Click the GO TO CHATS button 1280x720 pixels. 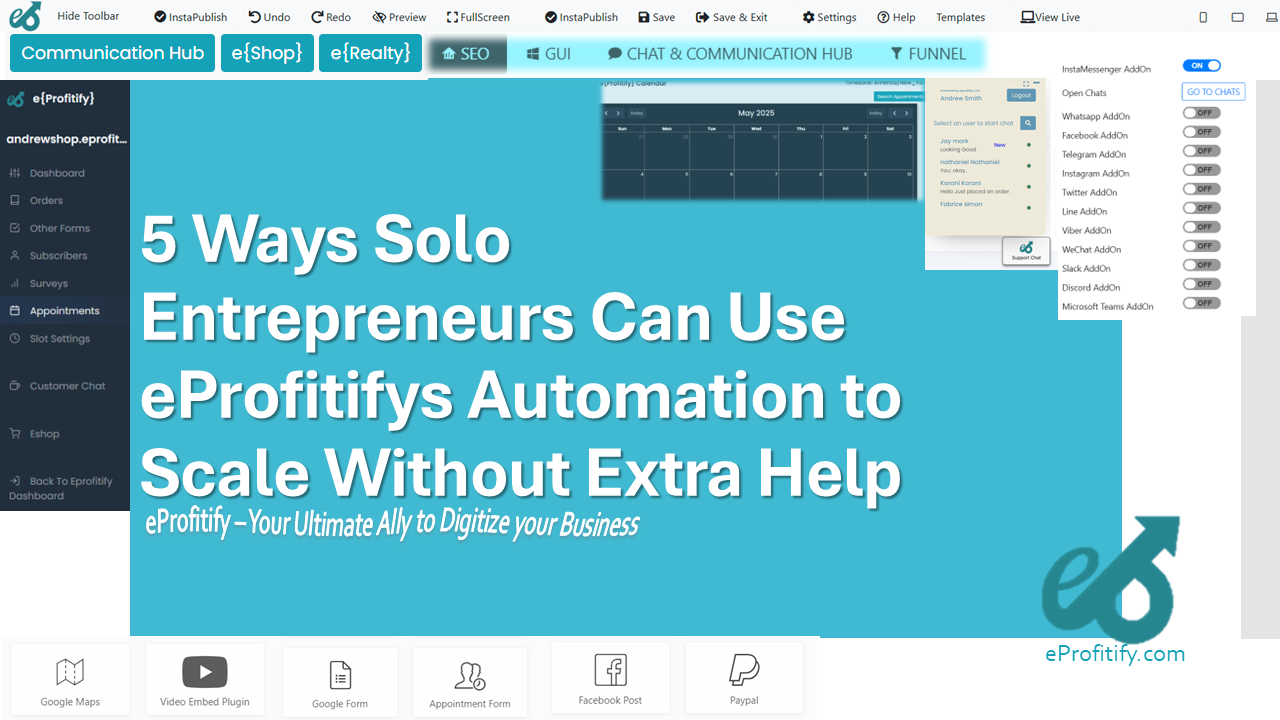(1213, 92)
